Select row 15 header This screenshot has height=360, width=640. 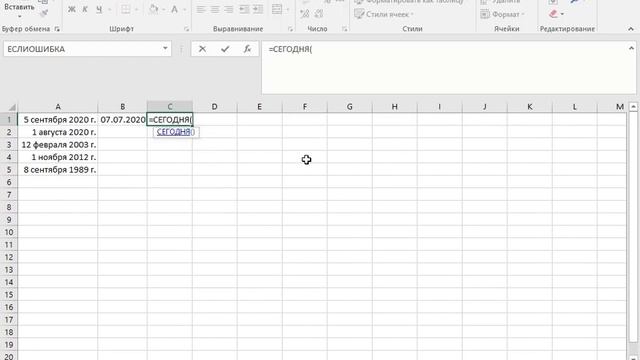[x=9, y=295]
